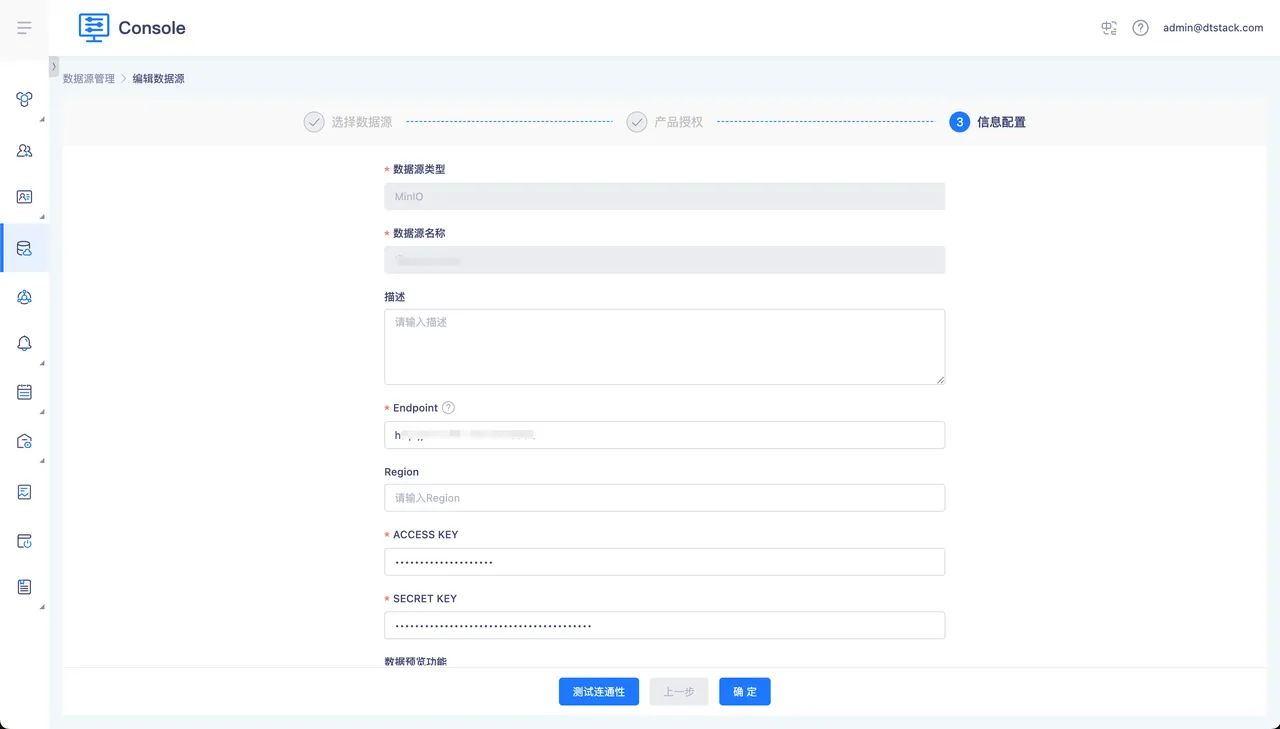Open the triangle-in-circle sidebar icon
1280x729 pixels.
24,296
